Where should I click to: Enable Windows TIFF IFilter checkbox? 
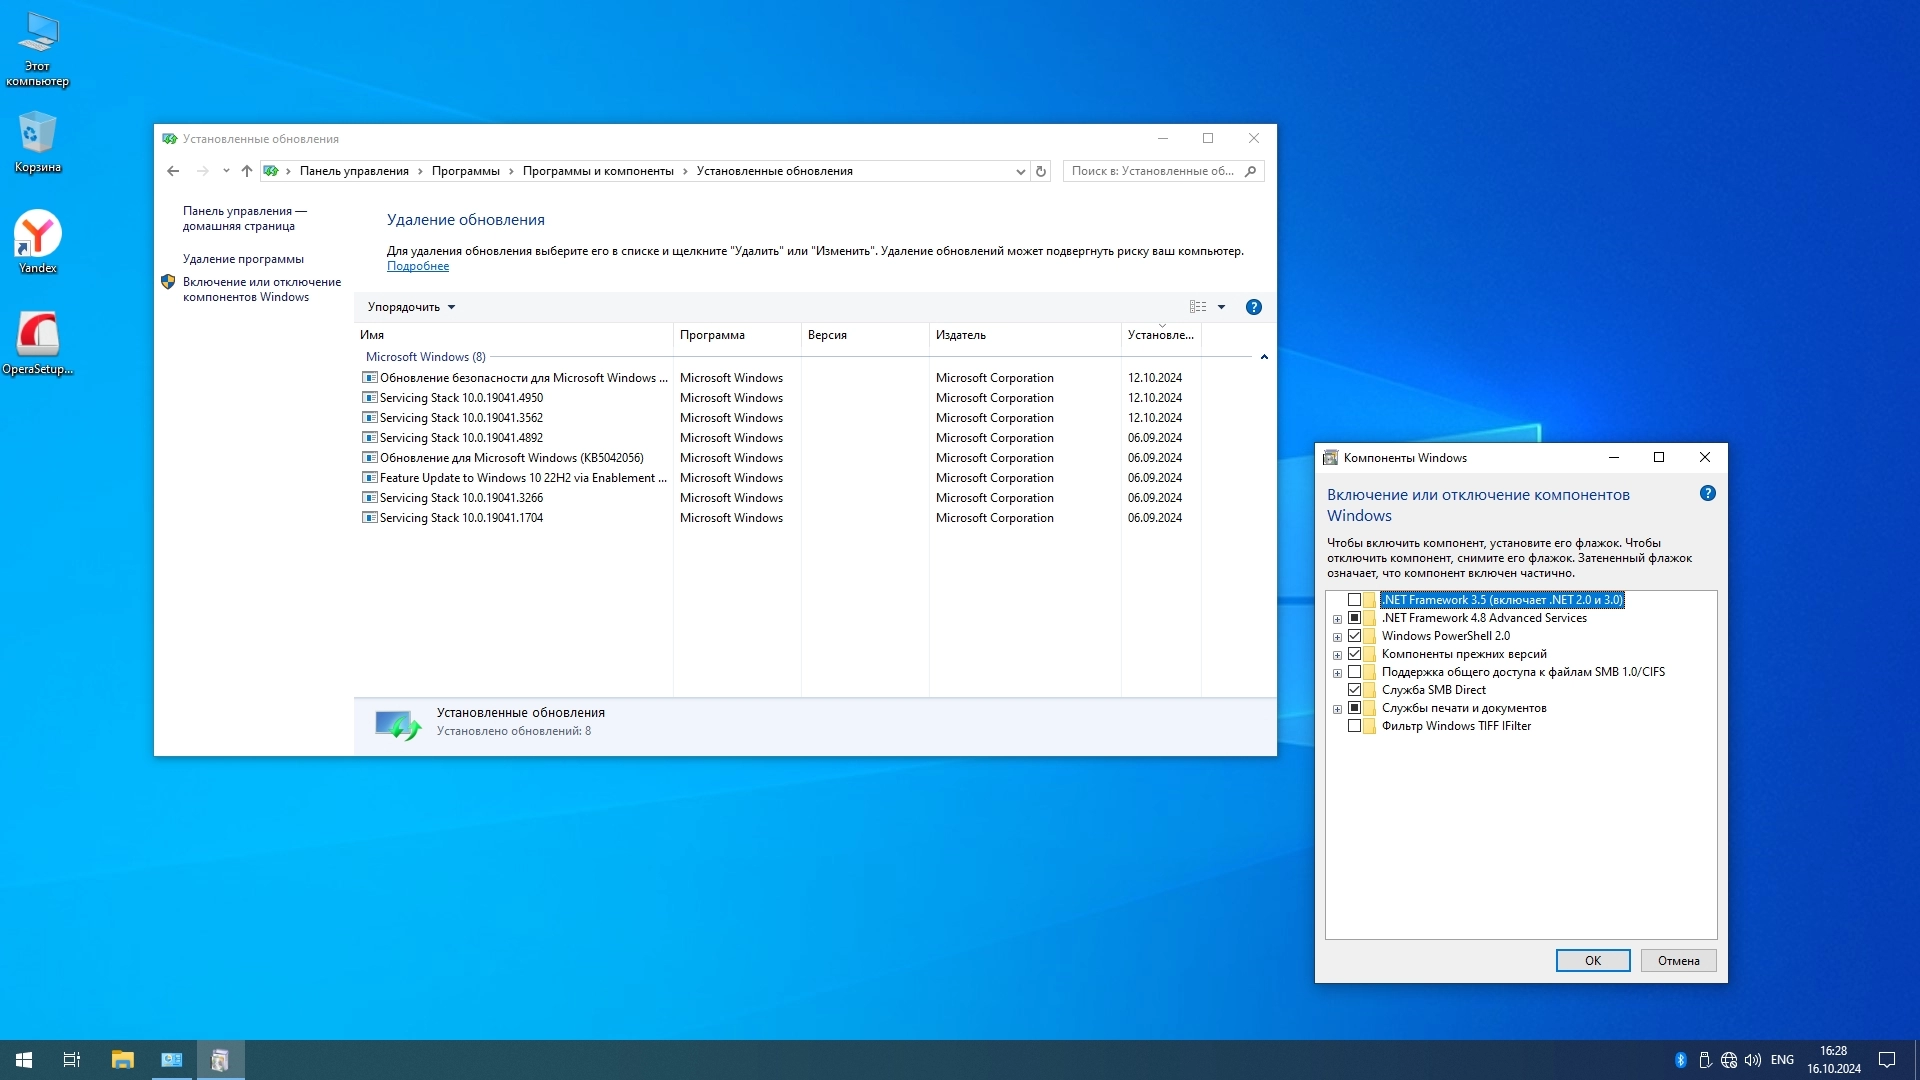click(1354, 726)
